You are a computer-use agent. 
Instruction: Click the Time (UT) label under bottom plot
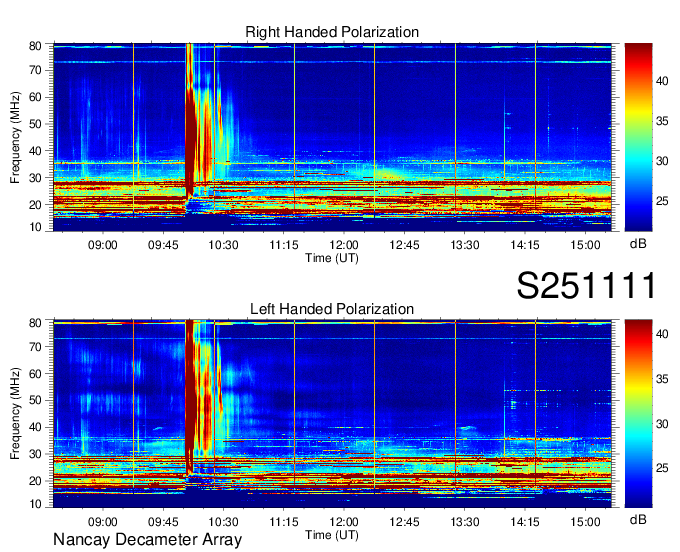331,534
